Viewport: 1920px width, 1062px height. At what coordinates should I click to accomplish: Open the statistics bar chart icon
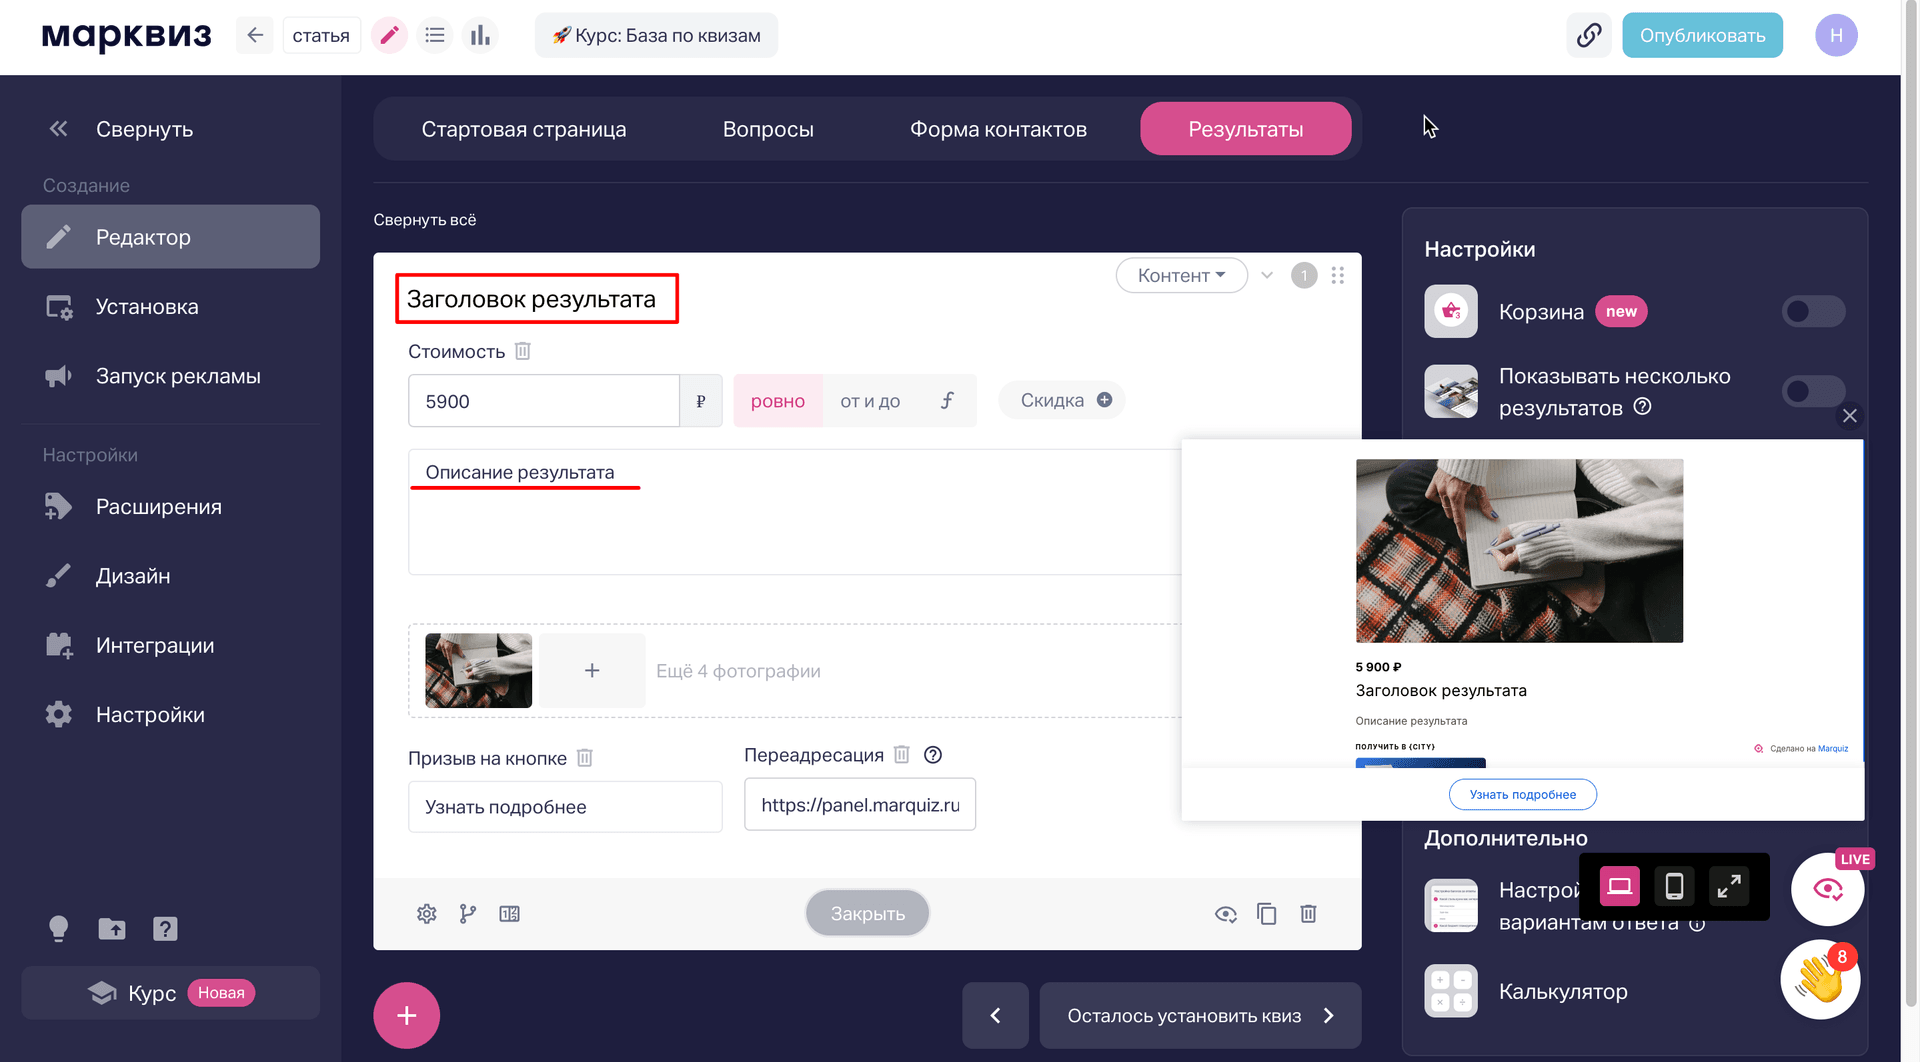point(480,35)
